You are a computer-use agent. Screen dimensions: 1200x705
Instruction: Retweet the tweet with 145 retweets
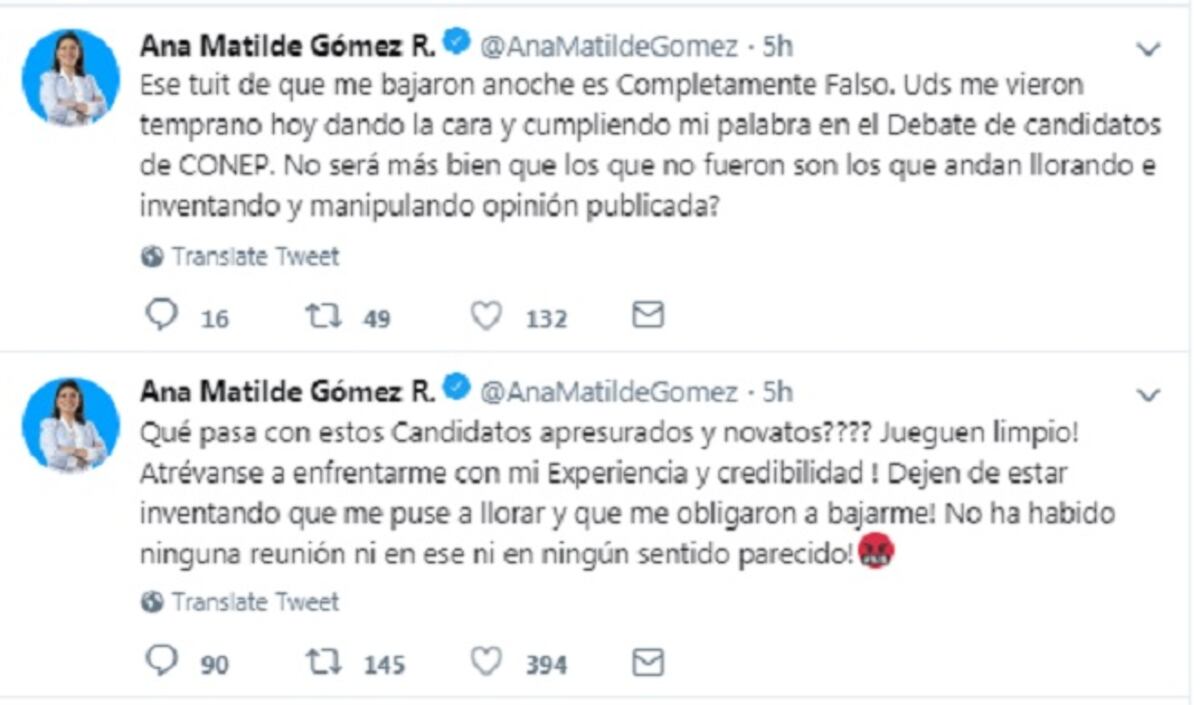(325, 661)
